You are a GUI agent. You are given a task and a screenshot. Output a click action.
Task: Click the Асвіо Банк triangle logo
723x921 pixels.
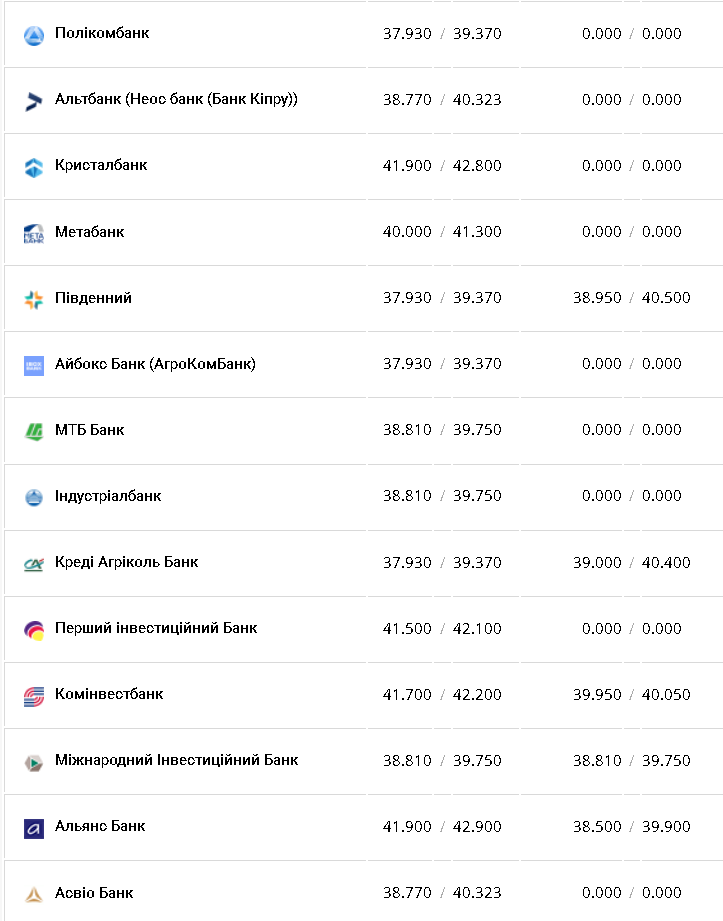point(34,894)
